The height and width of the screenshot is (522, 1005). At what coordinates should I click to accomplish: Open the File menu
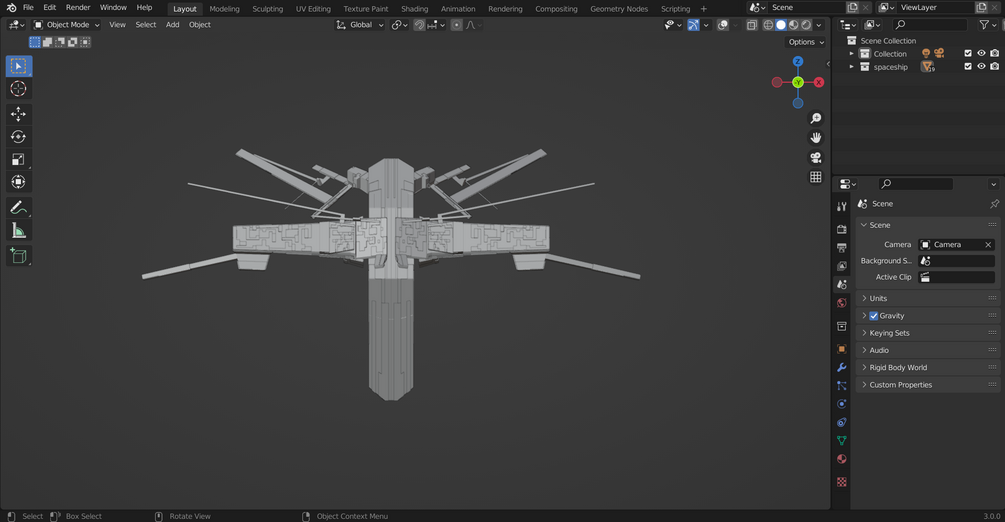[28, 8]
